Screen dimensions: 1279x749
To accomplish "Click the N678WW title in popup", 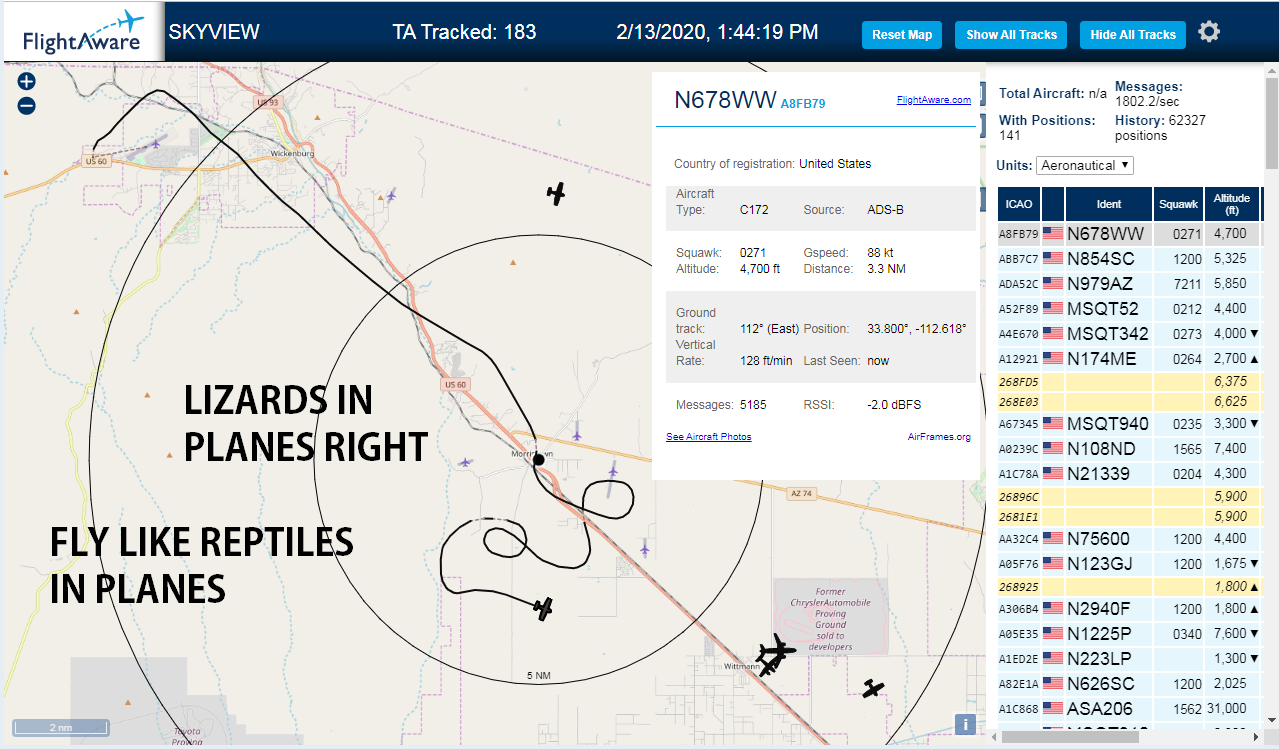I will point(725,101).
